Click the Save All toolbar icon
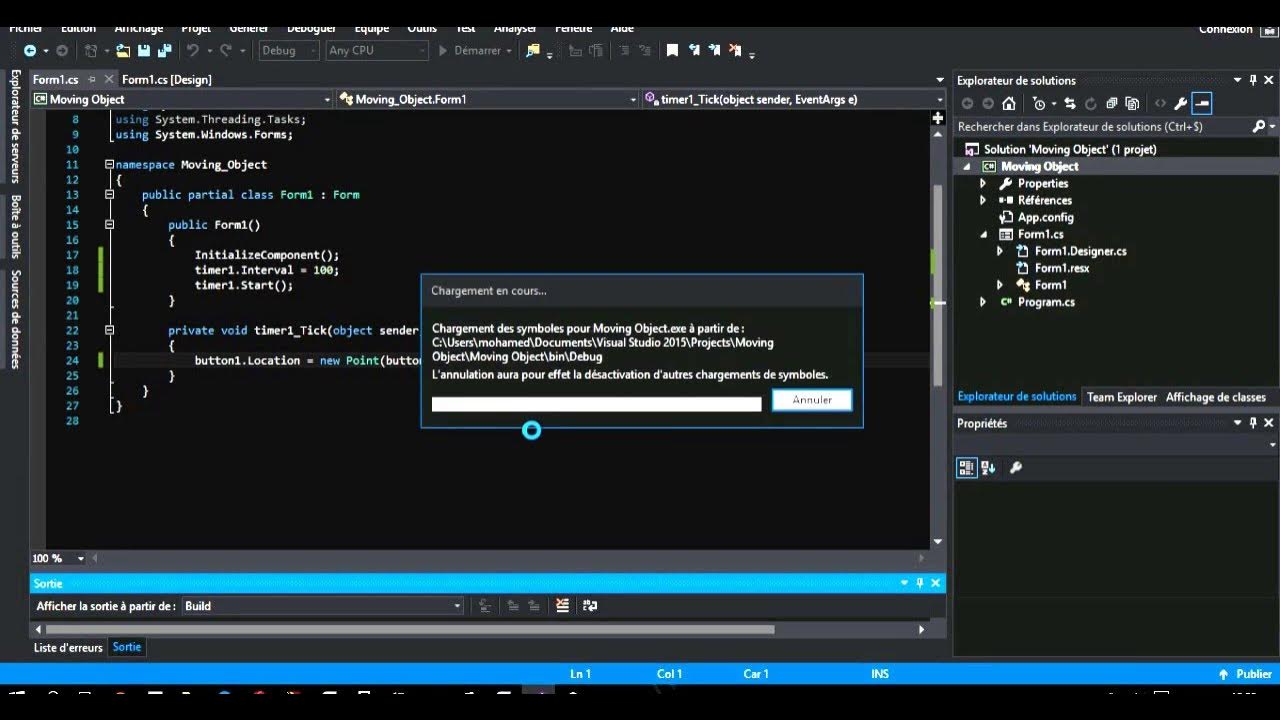1280x720 pixels. tap(165, 50)
